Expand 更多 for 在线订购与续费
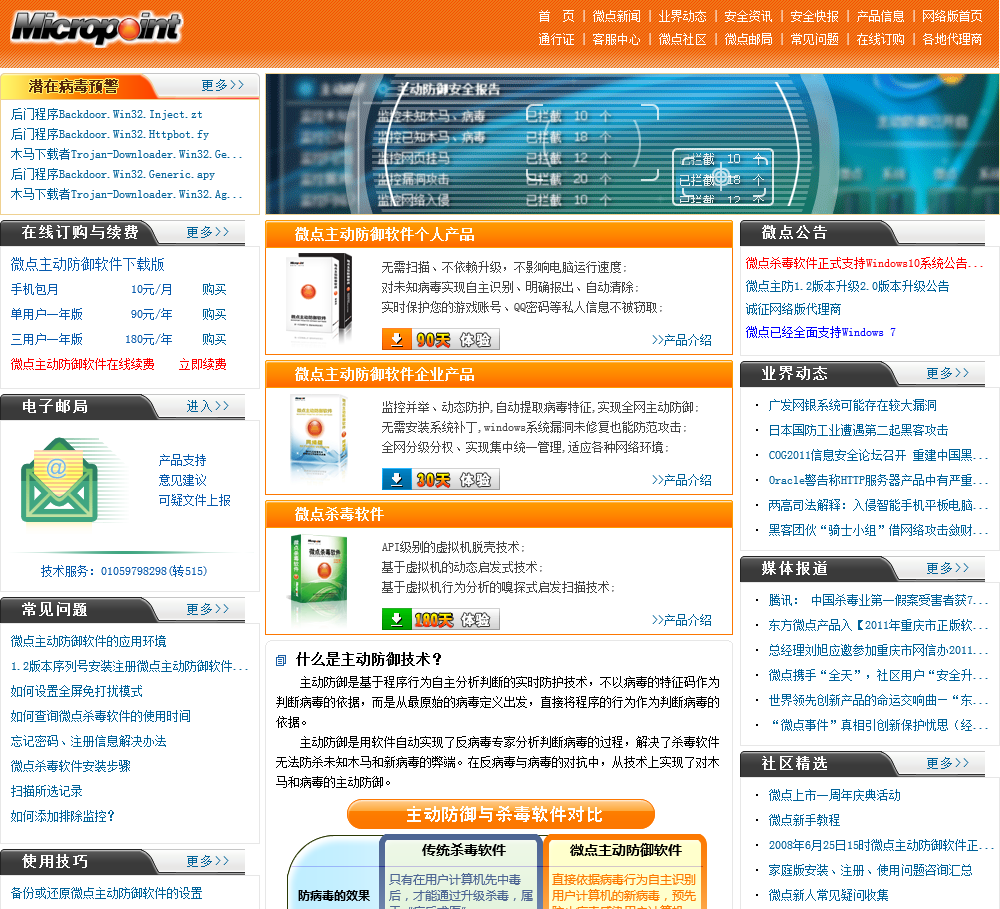Image resolution: width=1000 pixels, height=909 pixels. pyautogui.click(x=207, y=232)
